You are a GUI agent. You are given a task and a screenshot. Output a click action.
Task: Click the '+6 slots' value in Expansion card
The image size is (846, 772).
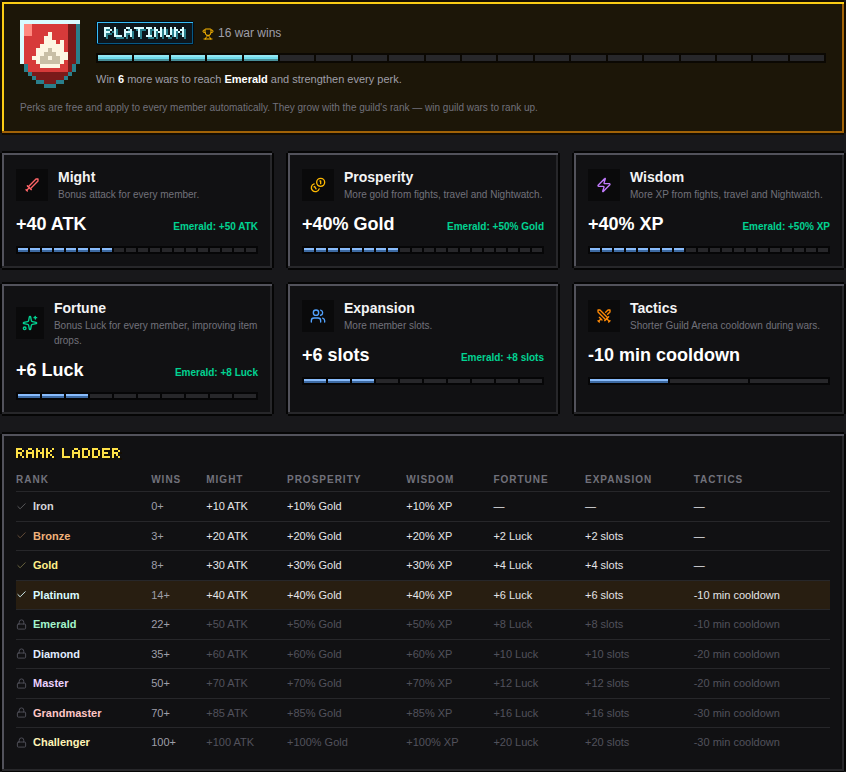tap(336, 355)
